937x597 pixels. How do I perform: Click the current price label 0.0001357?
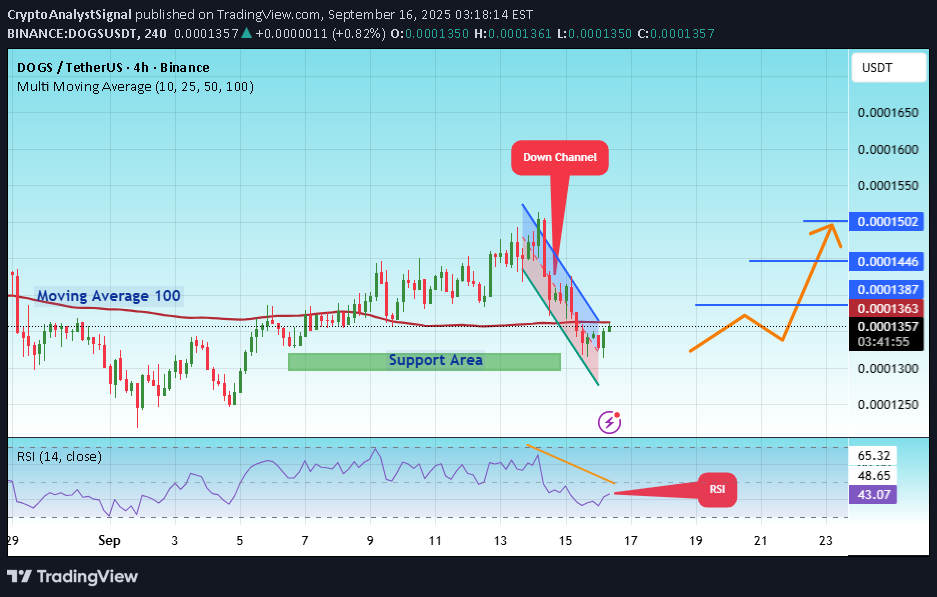tap(887, 326)
